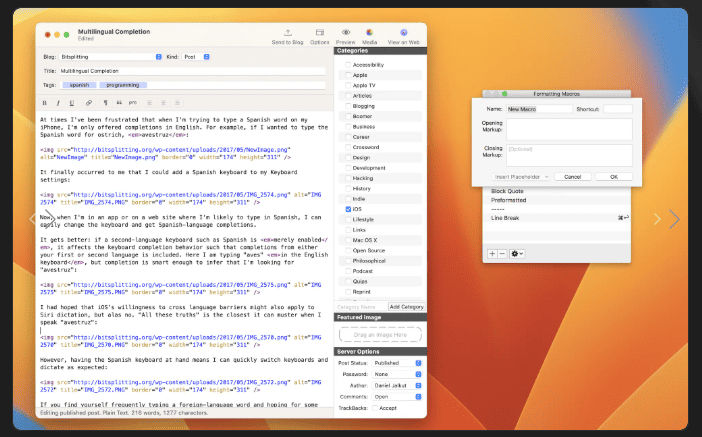702x437 pixels.
Task: Open the Insert Placeholder dropdown
Action: click(521, 177)
